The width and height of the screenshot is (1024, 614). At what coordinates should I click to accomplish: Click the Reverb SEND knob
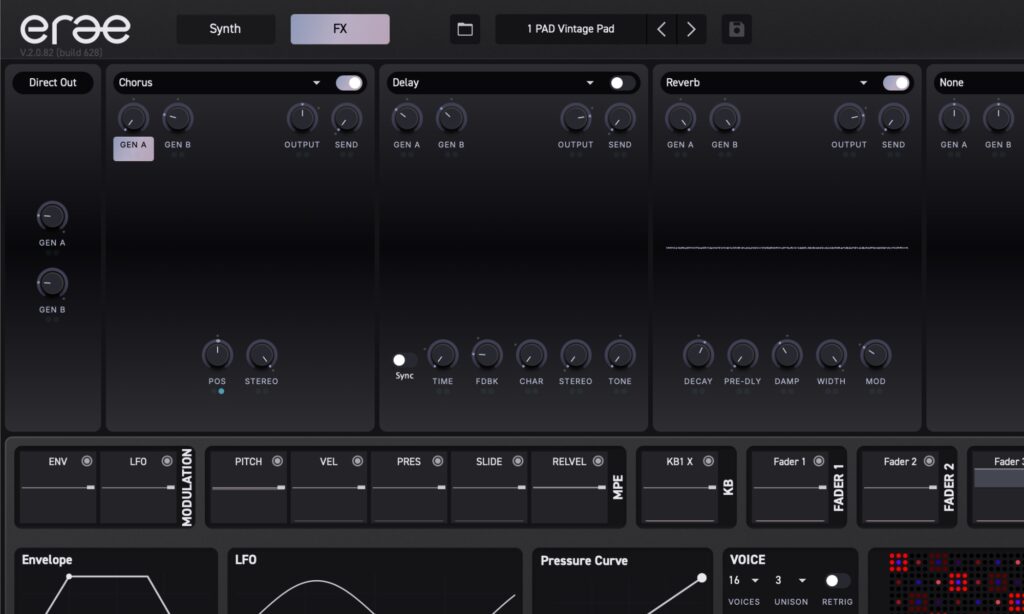pos(893,118)
